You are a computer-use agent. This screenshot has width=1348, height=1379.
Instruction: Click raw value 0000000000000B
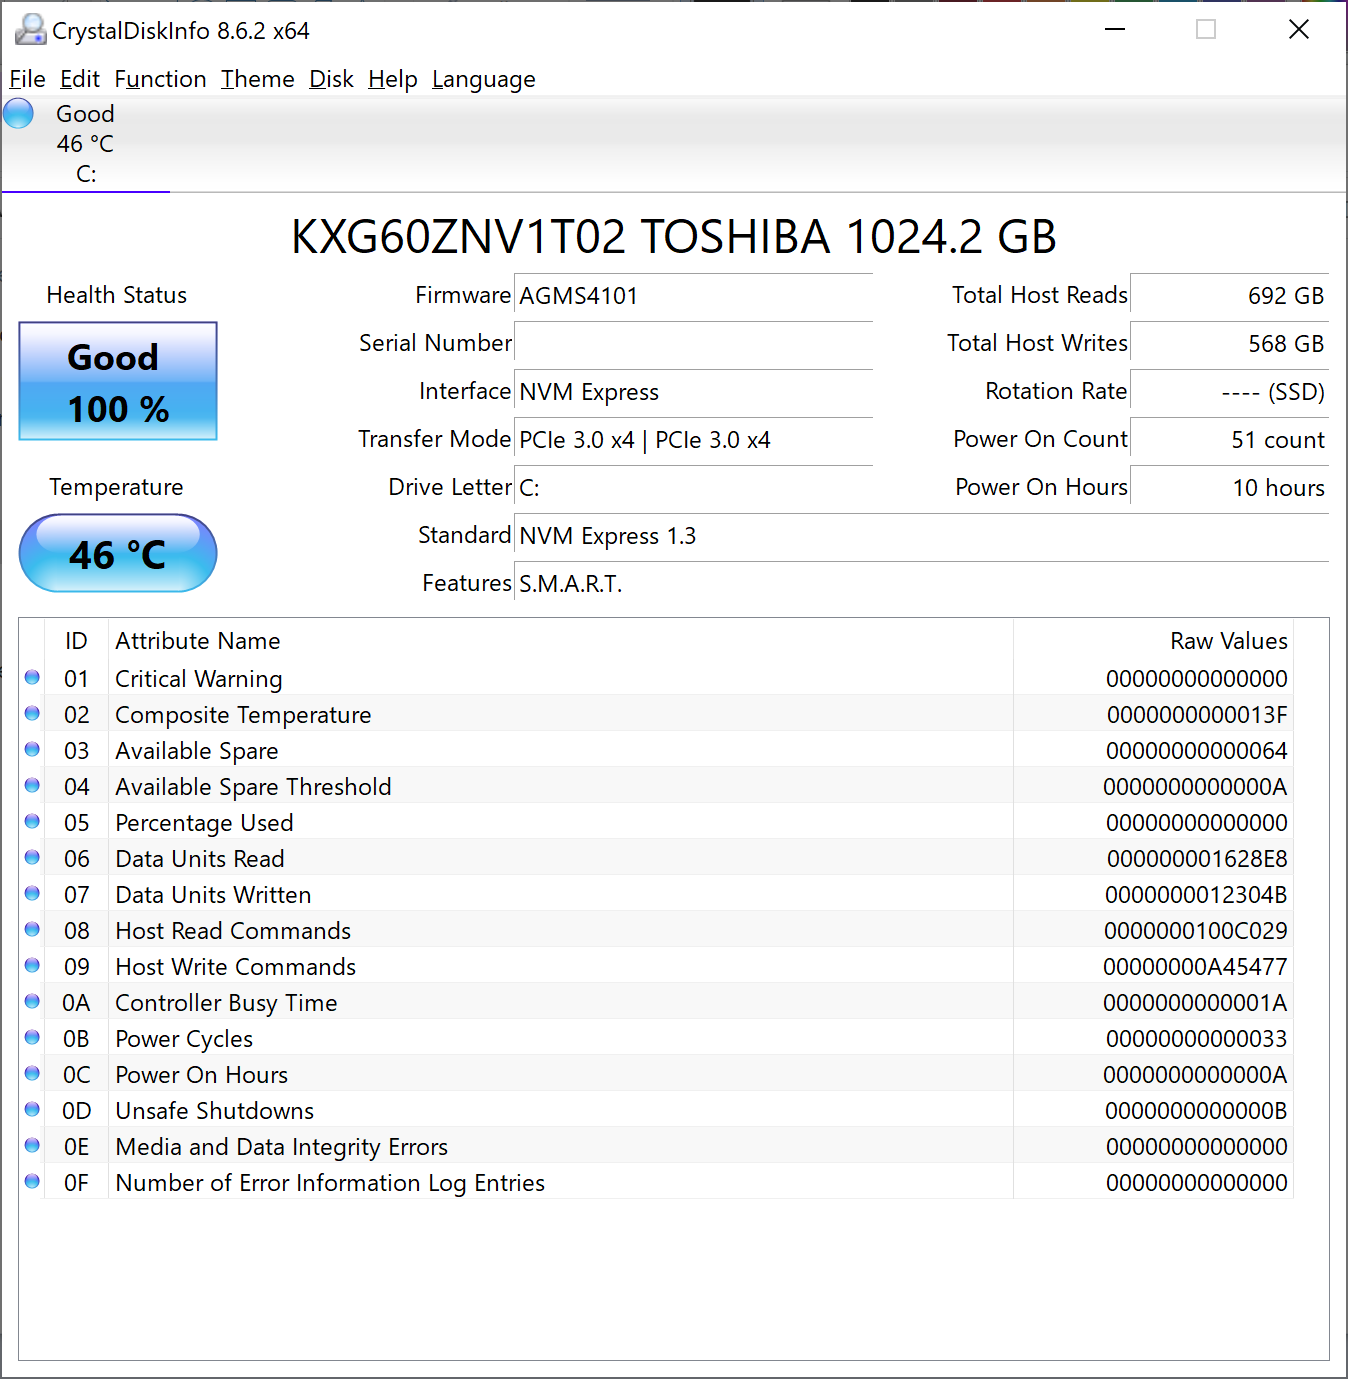pyautogui.click(x=1196, y=1111)
